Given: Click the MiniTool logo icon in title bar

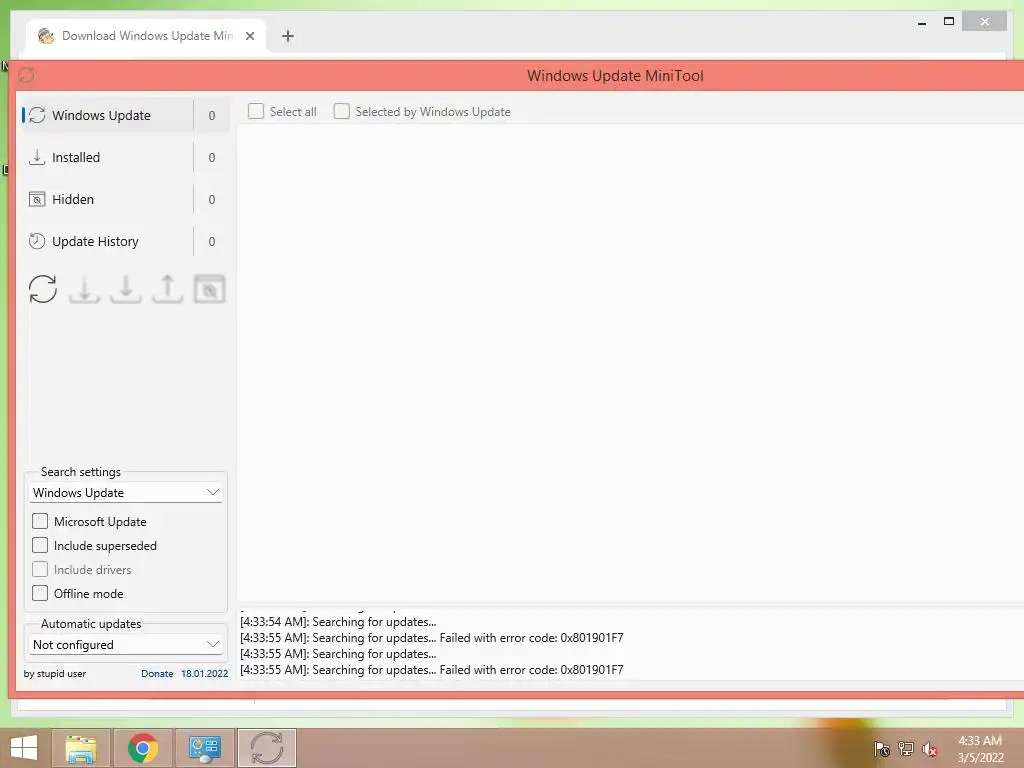Looking at the screenshot, I should point(27,75).
